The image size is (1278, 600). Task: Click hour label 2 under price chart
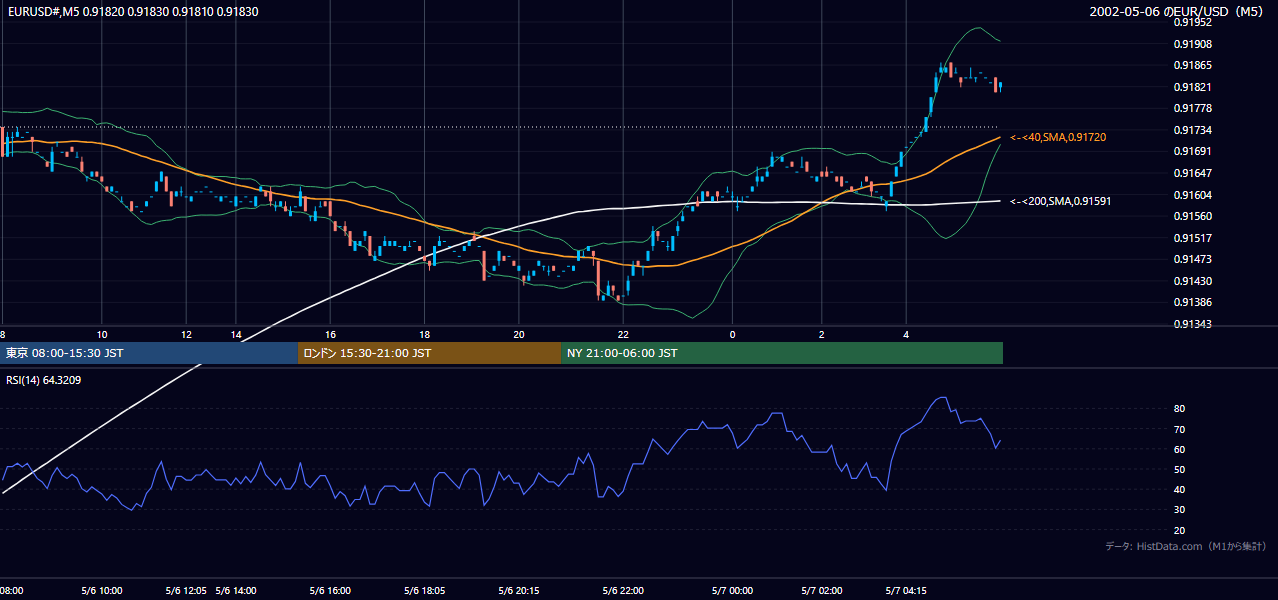(822, 334)
